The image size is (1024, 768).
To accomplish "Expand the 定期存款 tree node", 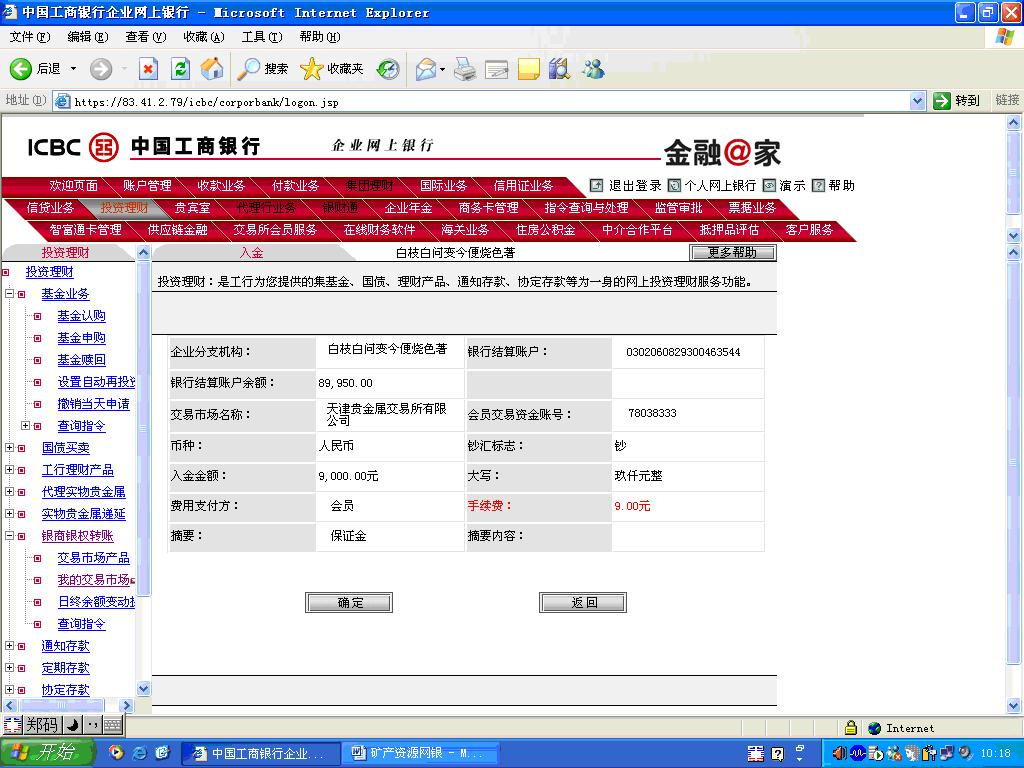I will pos(9,668).
